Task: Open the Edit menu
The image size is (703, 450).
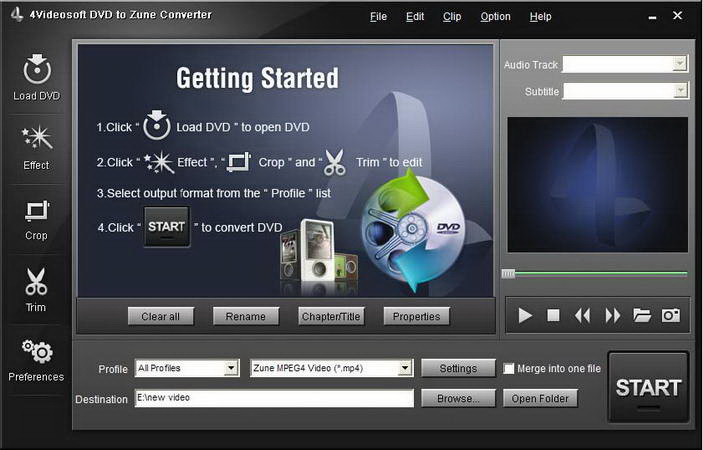Action: click(415, 17)
